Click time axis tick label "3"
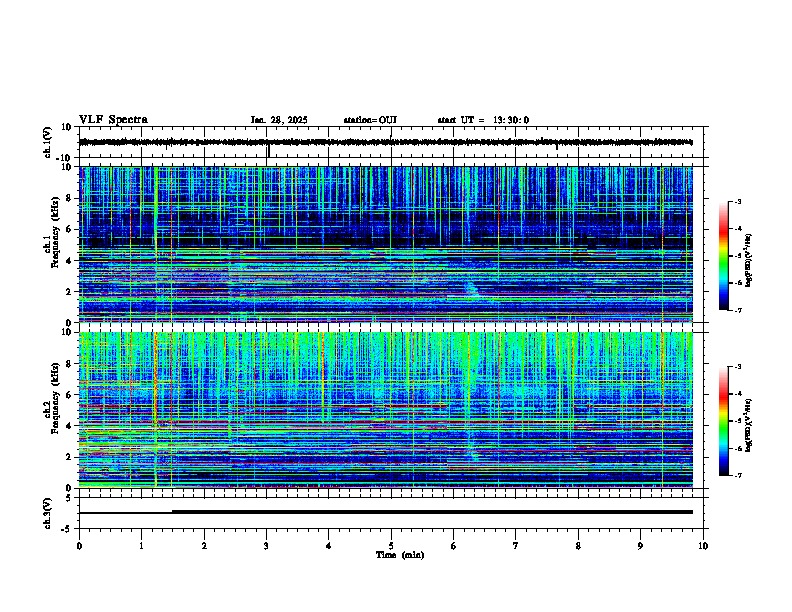The width and height of the screenshot is (792, 612). point(266,546)
